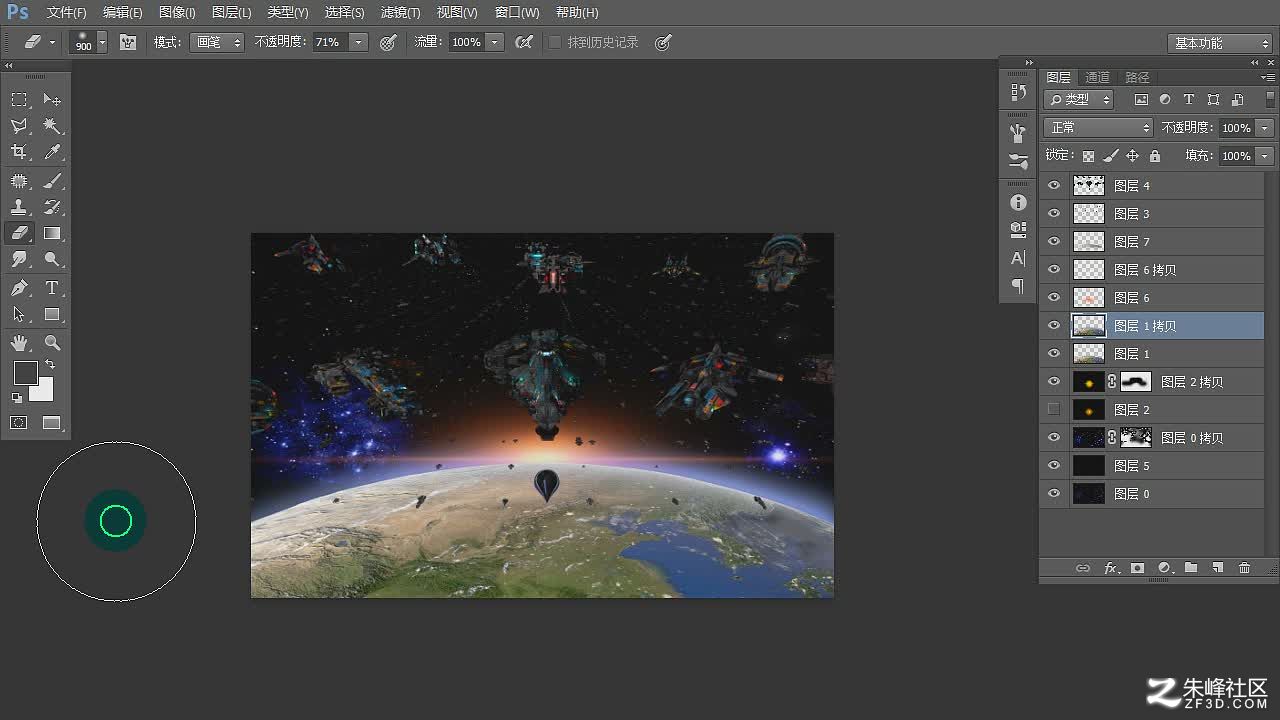
Task: Open the 滤镜(T) menu
Action: 400,13
